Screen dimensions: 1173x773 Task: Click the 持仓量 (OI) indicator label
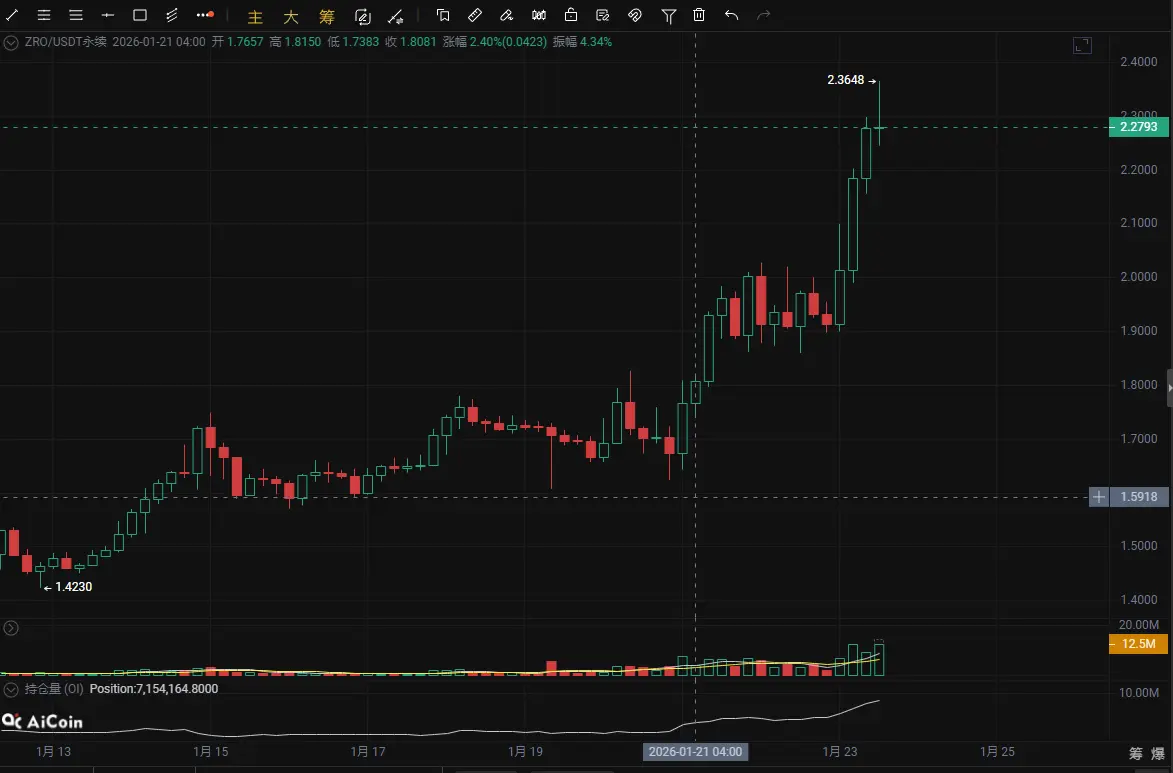pyautogui.click(x=54, y=688)
